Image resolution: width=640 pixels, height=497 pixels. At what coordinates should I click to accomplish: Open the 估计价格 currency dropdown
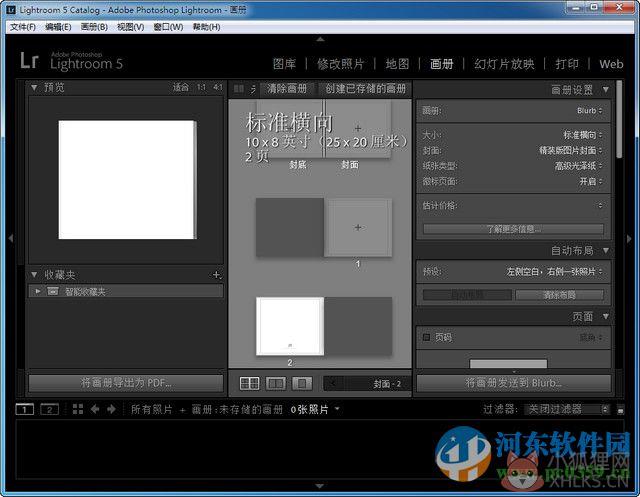[x=600, y=205]
